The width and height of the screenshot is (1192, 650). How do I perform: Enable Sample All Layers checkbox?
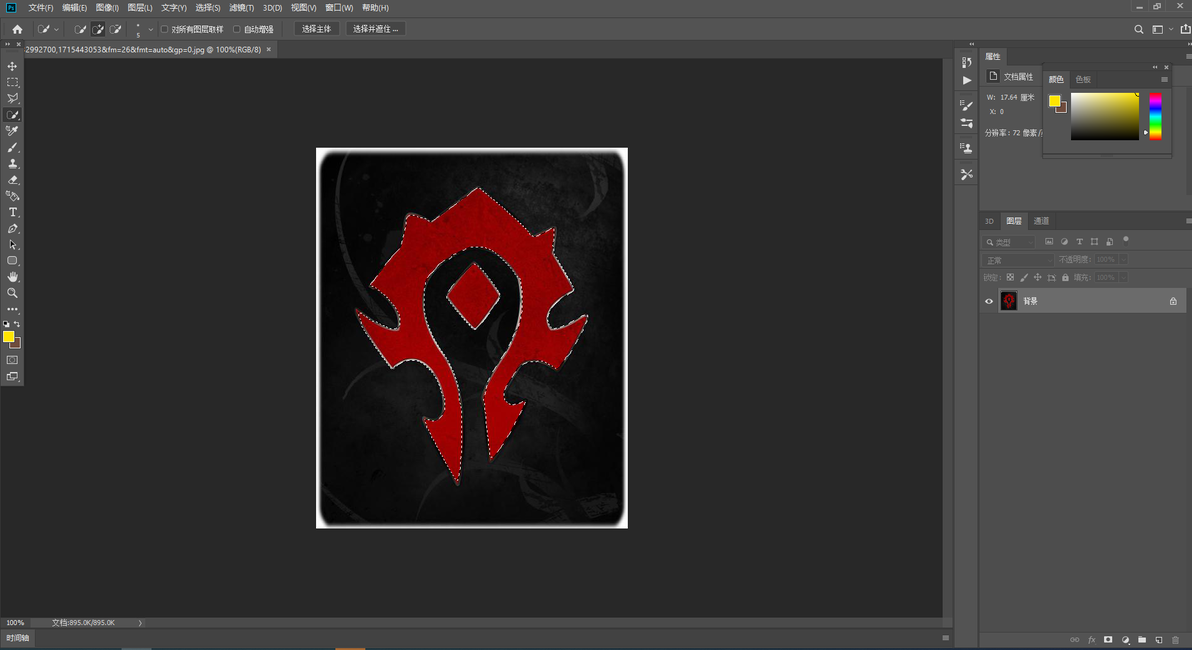164,29
